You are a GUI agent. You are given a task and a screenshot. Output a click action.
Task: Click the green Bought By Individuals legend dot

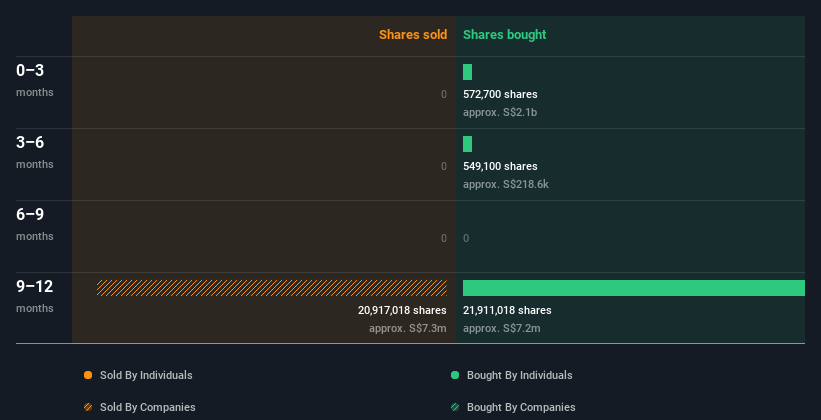click(x=455, y=375)
